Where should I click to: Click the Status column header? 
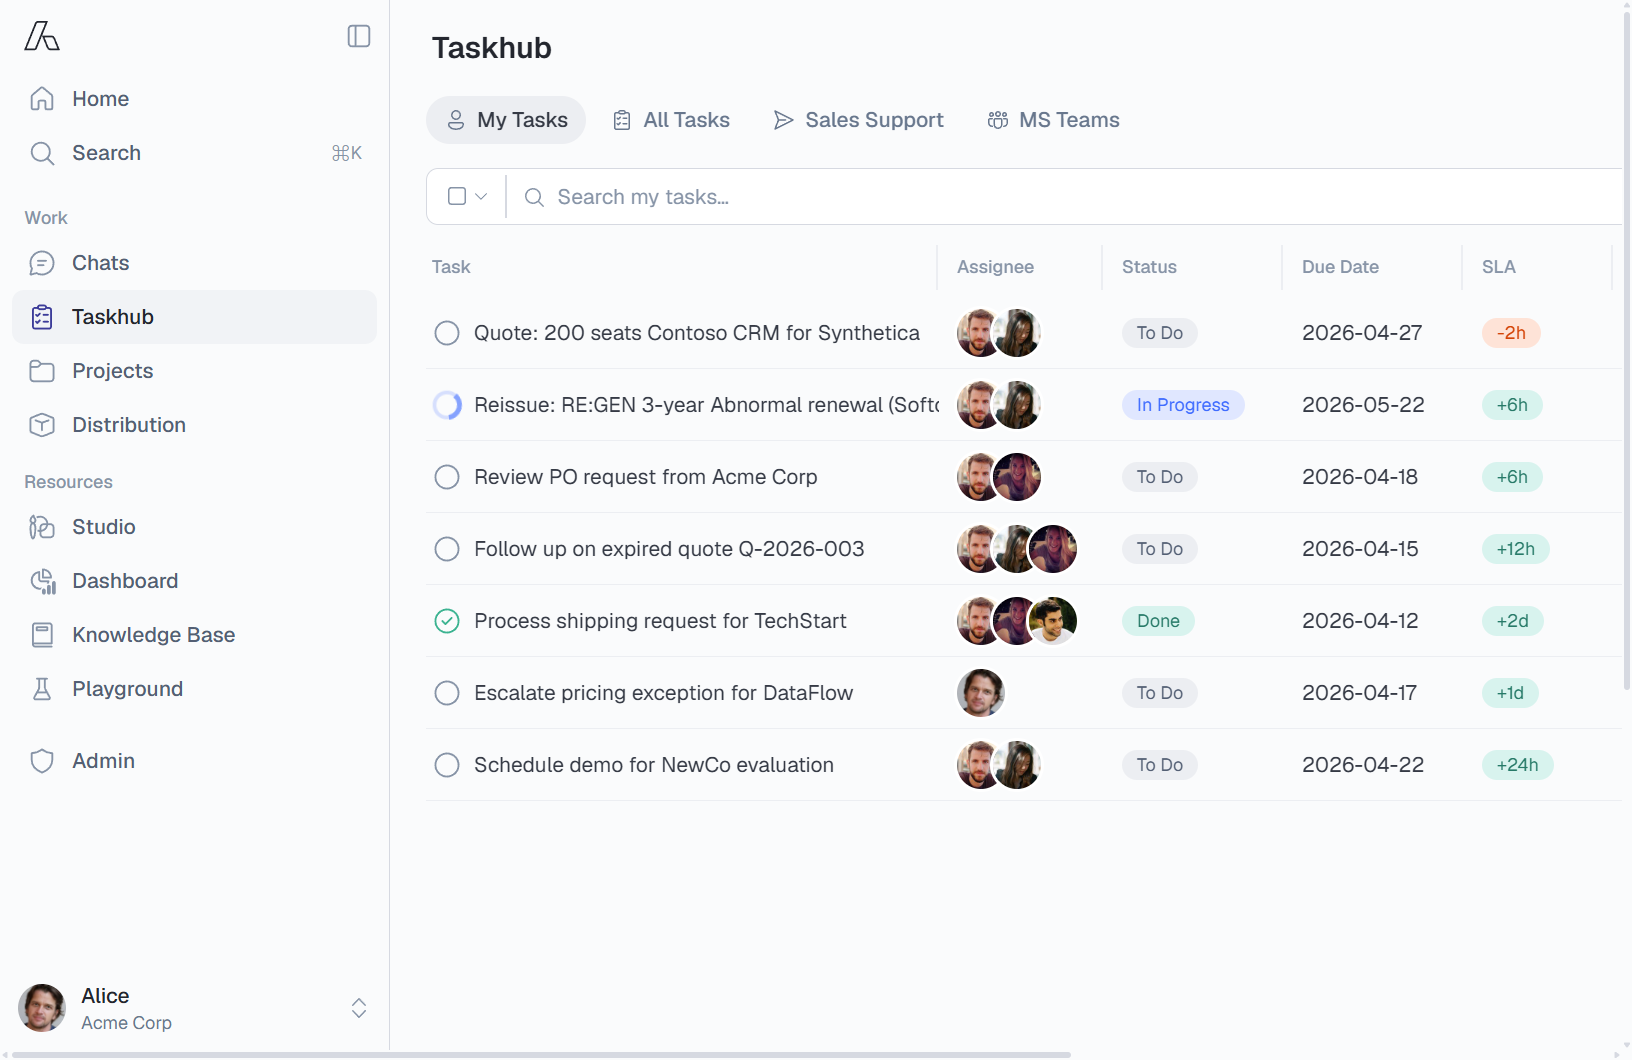[x=1149, y=267]
